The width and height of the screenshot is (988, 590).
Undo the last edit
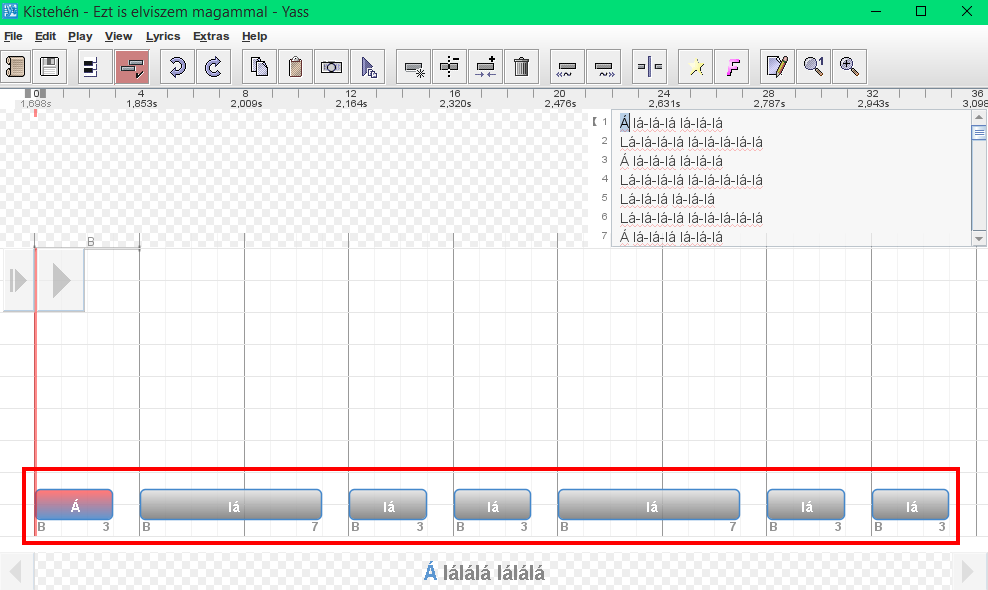pos(177,66)
